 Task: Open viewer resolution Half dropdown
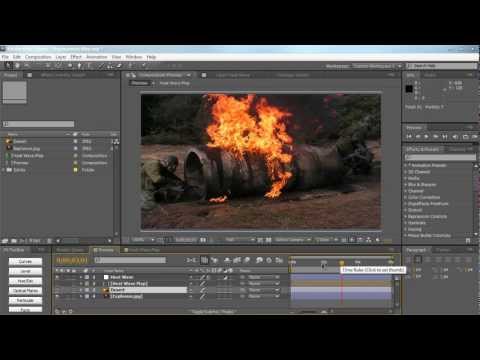[239, 240]
